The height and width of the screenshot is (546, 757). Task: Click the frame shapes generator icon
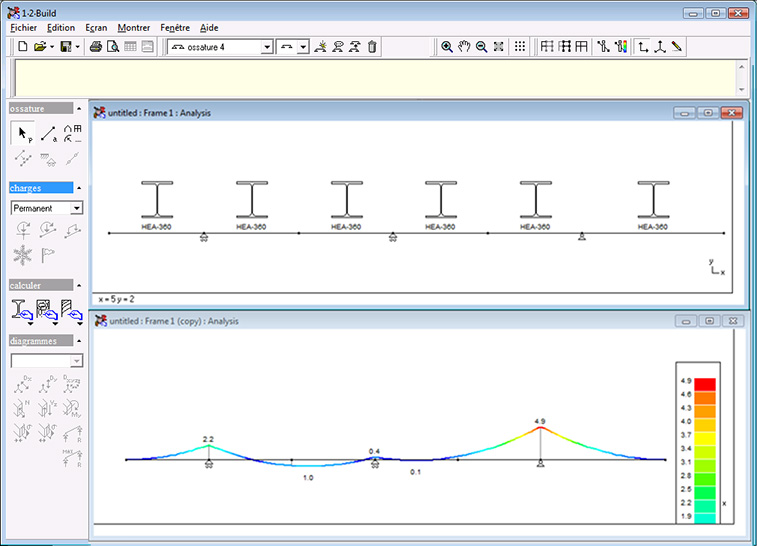tap(72, 134)
